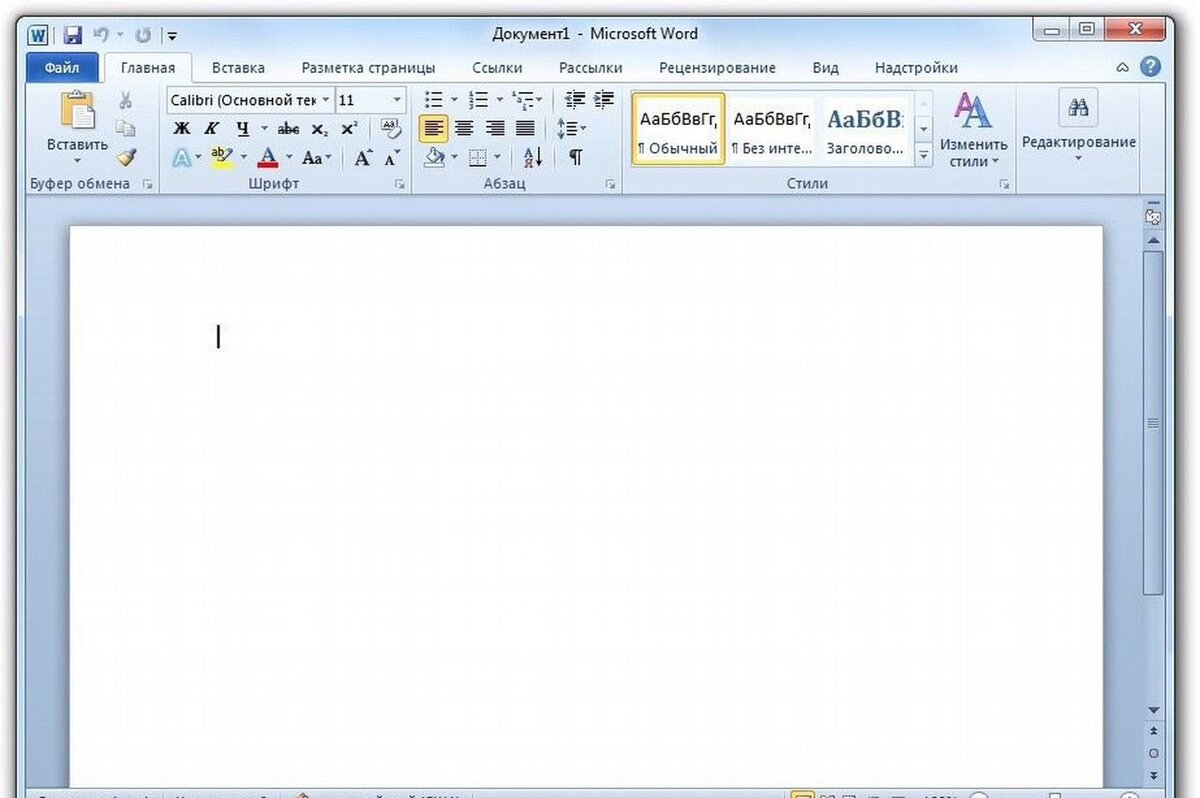The height and width of the screenshot is (798, 1200).
Task: Toggle bold formatting with Ж button
Action: tap(181, 128)
